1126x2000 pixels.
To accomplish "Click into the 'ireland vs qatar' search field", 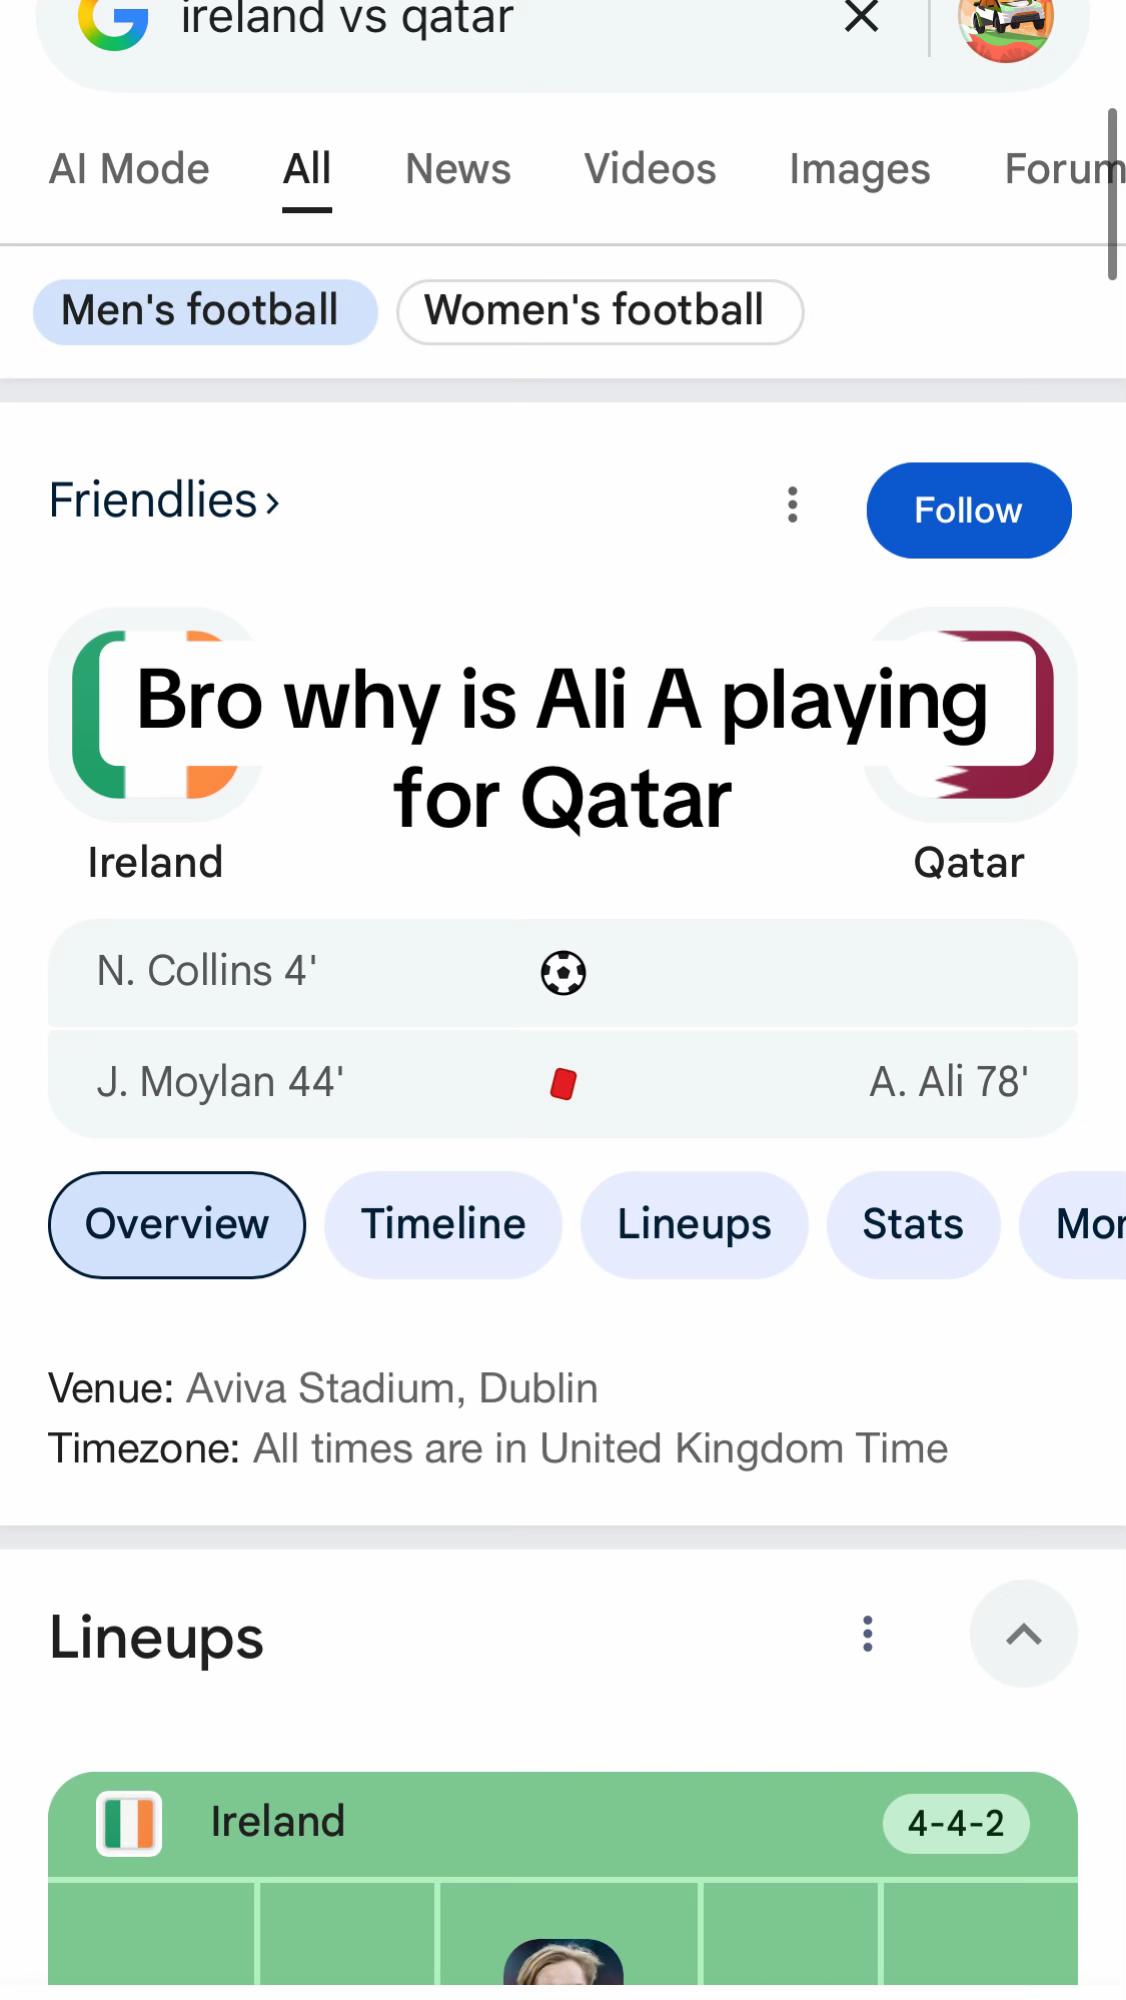I will tap(490, 20).
